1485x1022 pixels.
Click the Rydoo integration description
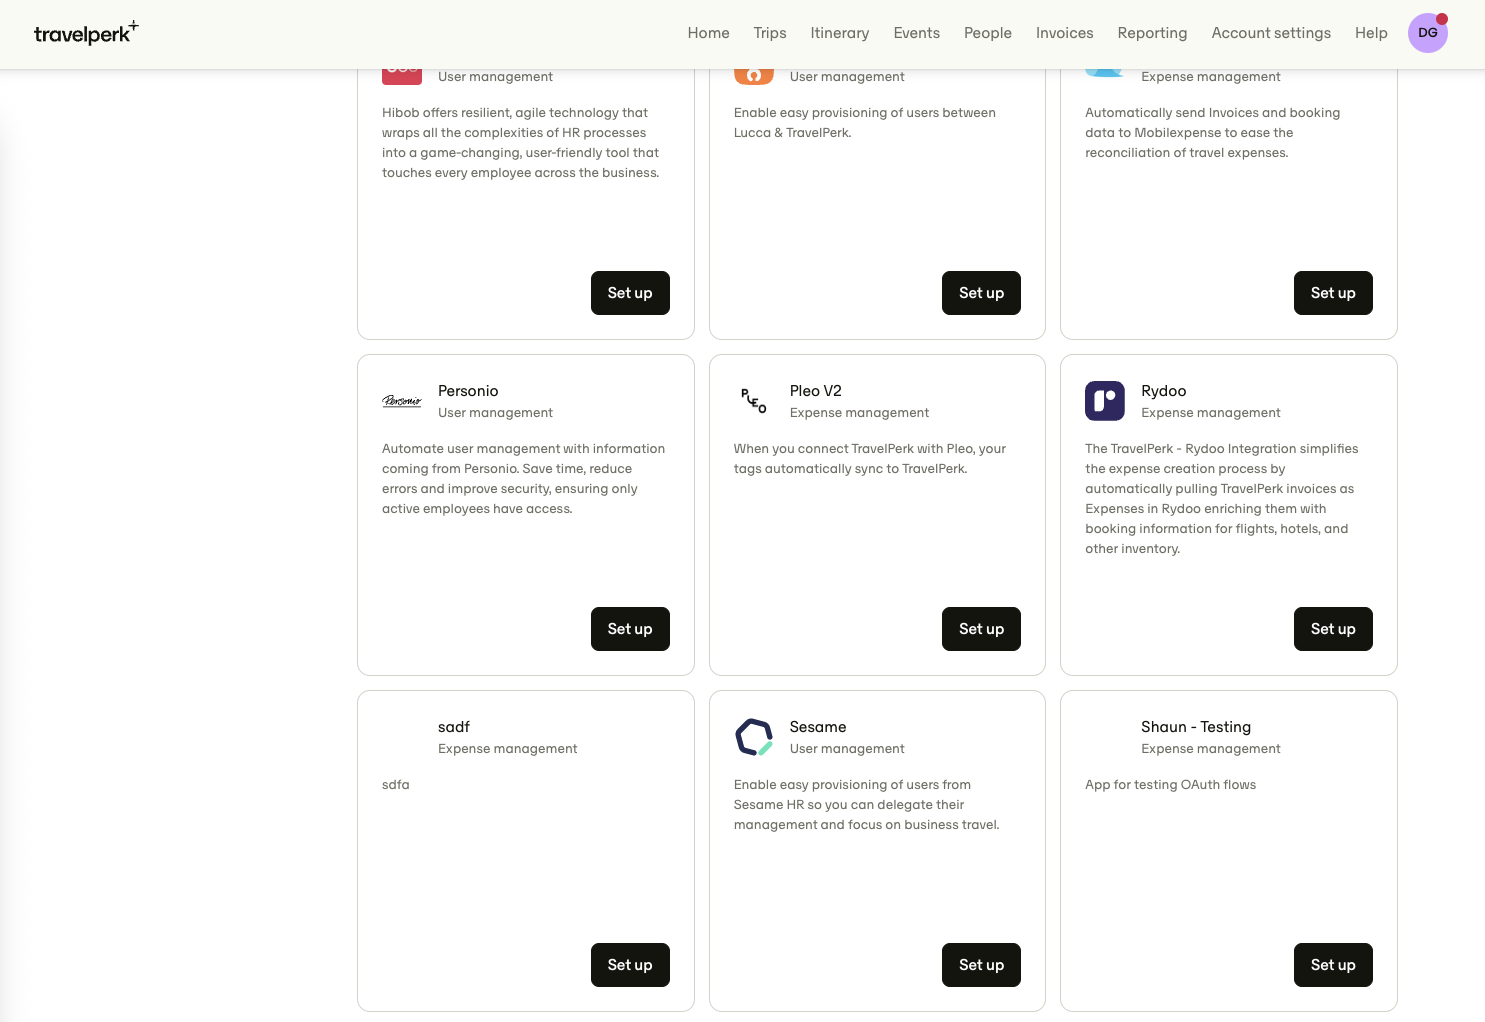pos(1222,499)
